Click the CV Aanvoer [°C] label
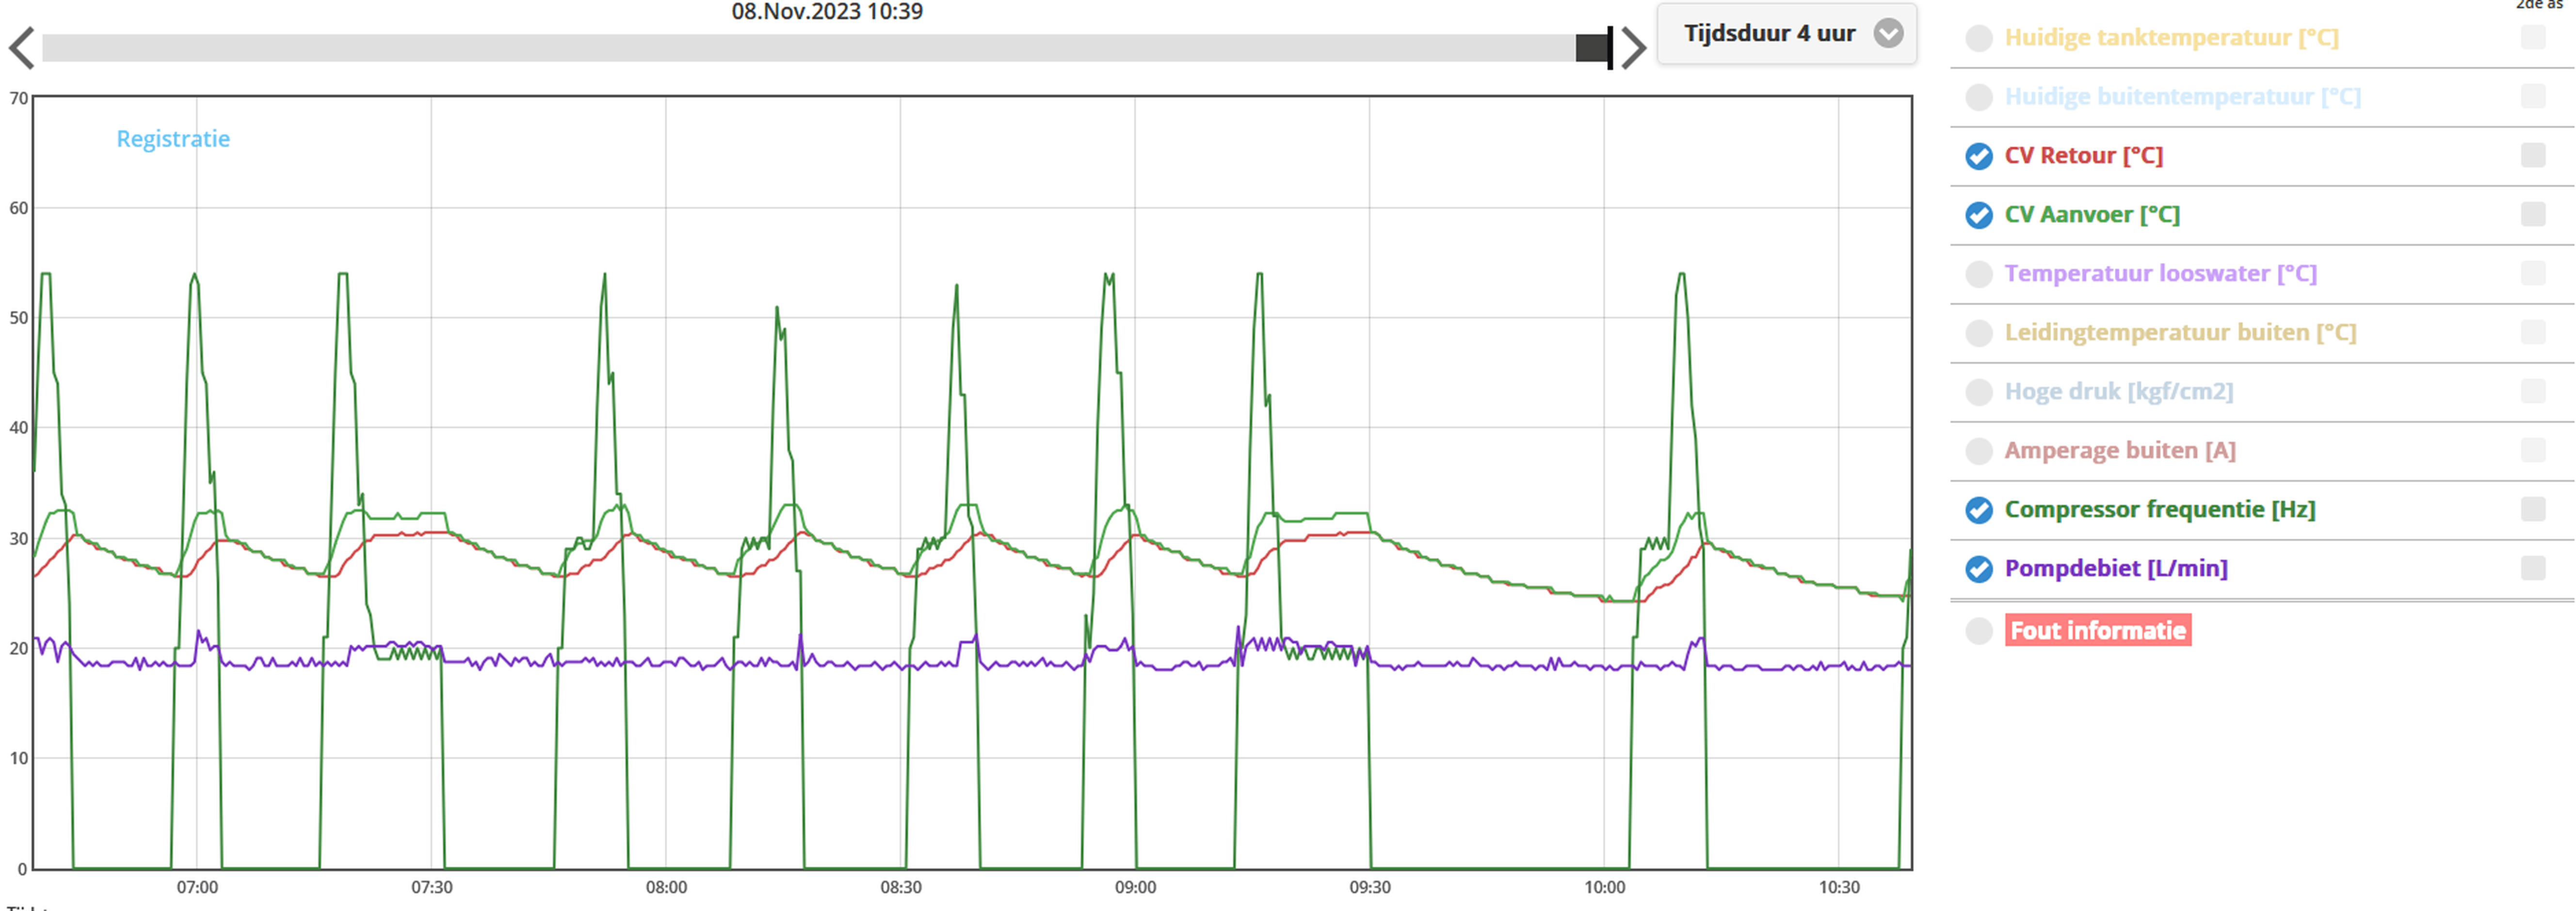This screenshot has width=2576, height=911. (x=2092, y=215)
